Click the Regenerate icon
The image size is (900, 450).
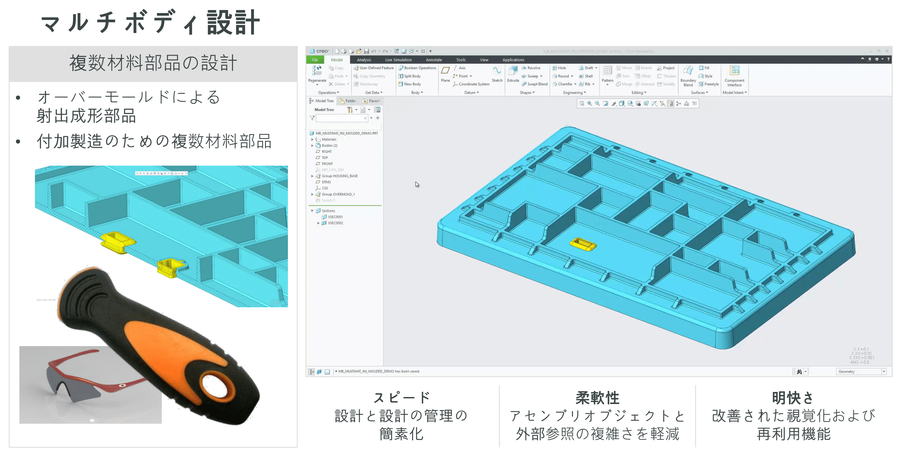pos(317,75)
